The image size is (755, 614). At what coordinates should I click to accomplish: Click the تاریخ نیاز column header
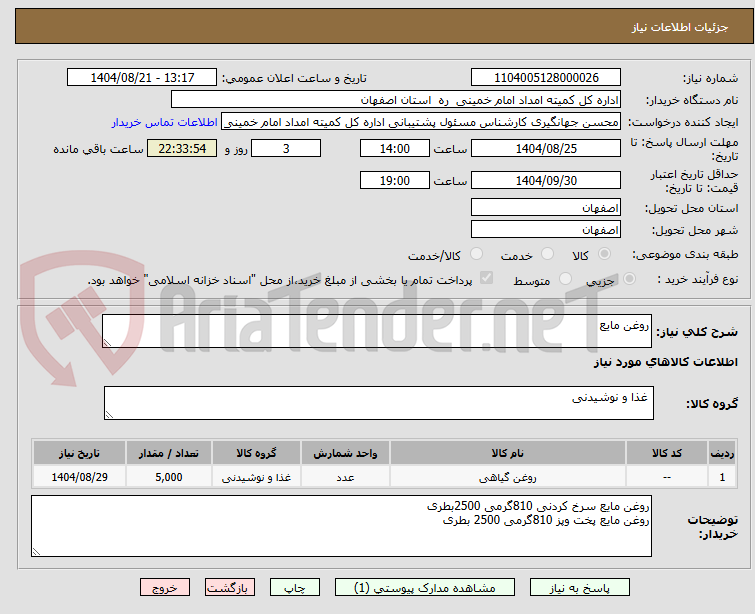79,453
